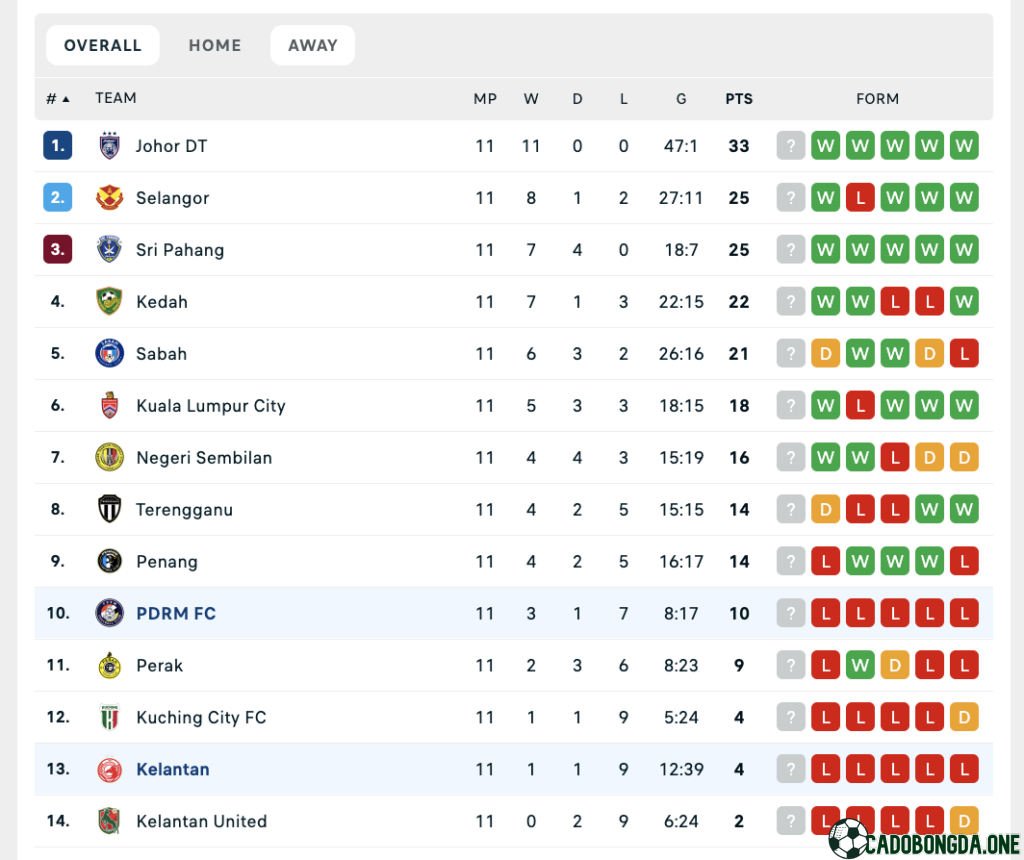Sort standings by MP column header
The width and height of the screenshot is (1024, 860).
pos(485,99)
